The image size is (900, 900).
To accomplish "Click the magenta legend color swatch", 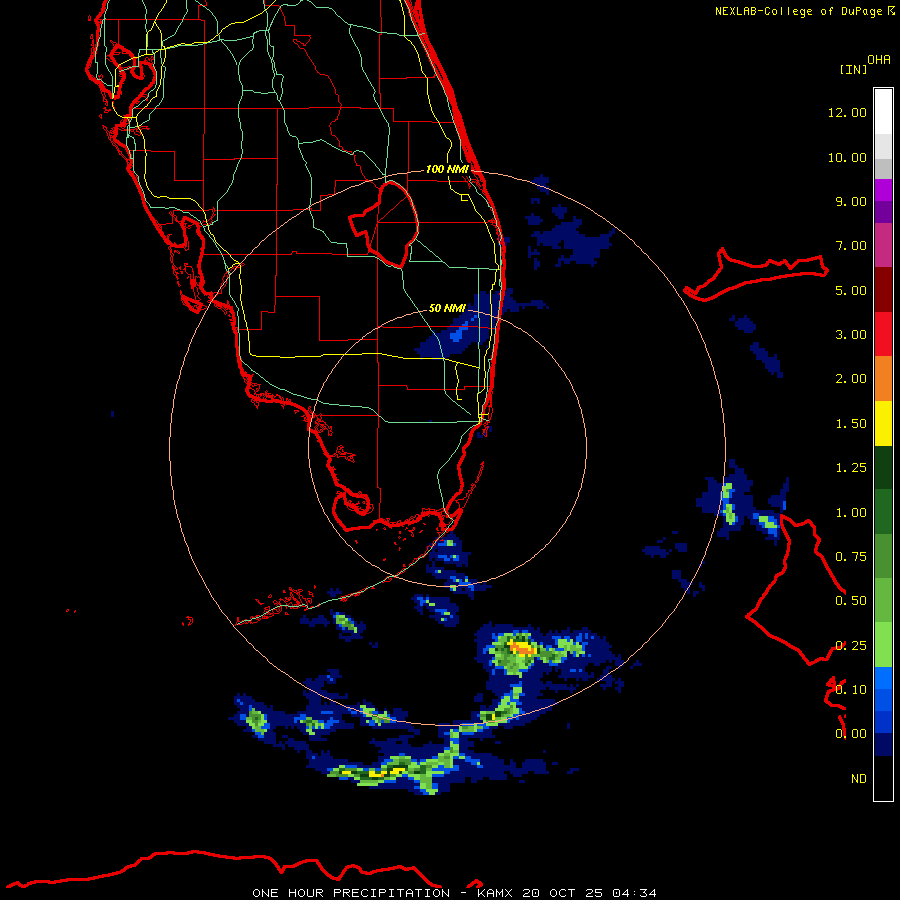I will coord(883,190).
